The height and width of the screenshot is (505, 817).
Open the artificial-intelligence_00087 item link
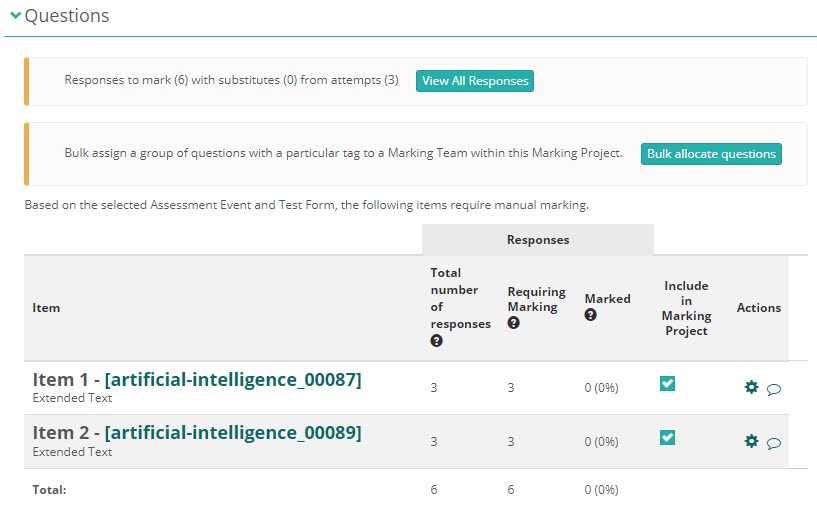(232, 379)
